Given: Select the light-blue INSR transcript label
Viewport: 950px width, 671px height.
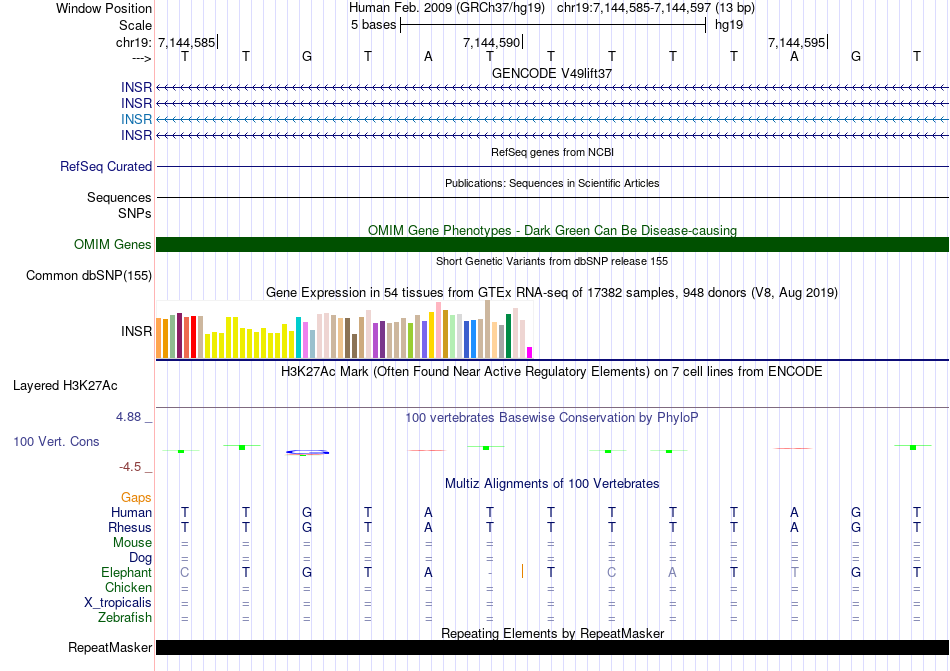Looking at the screenshot, I should point(136,119).
